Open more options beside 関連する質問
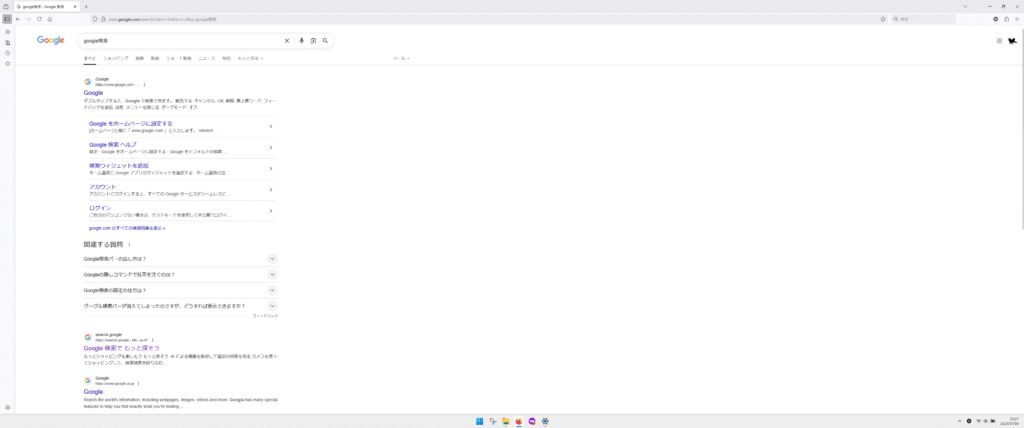The image size is (1024, 428). (x=129, y=245)
